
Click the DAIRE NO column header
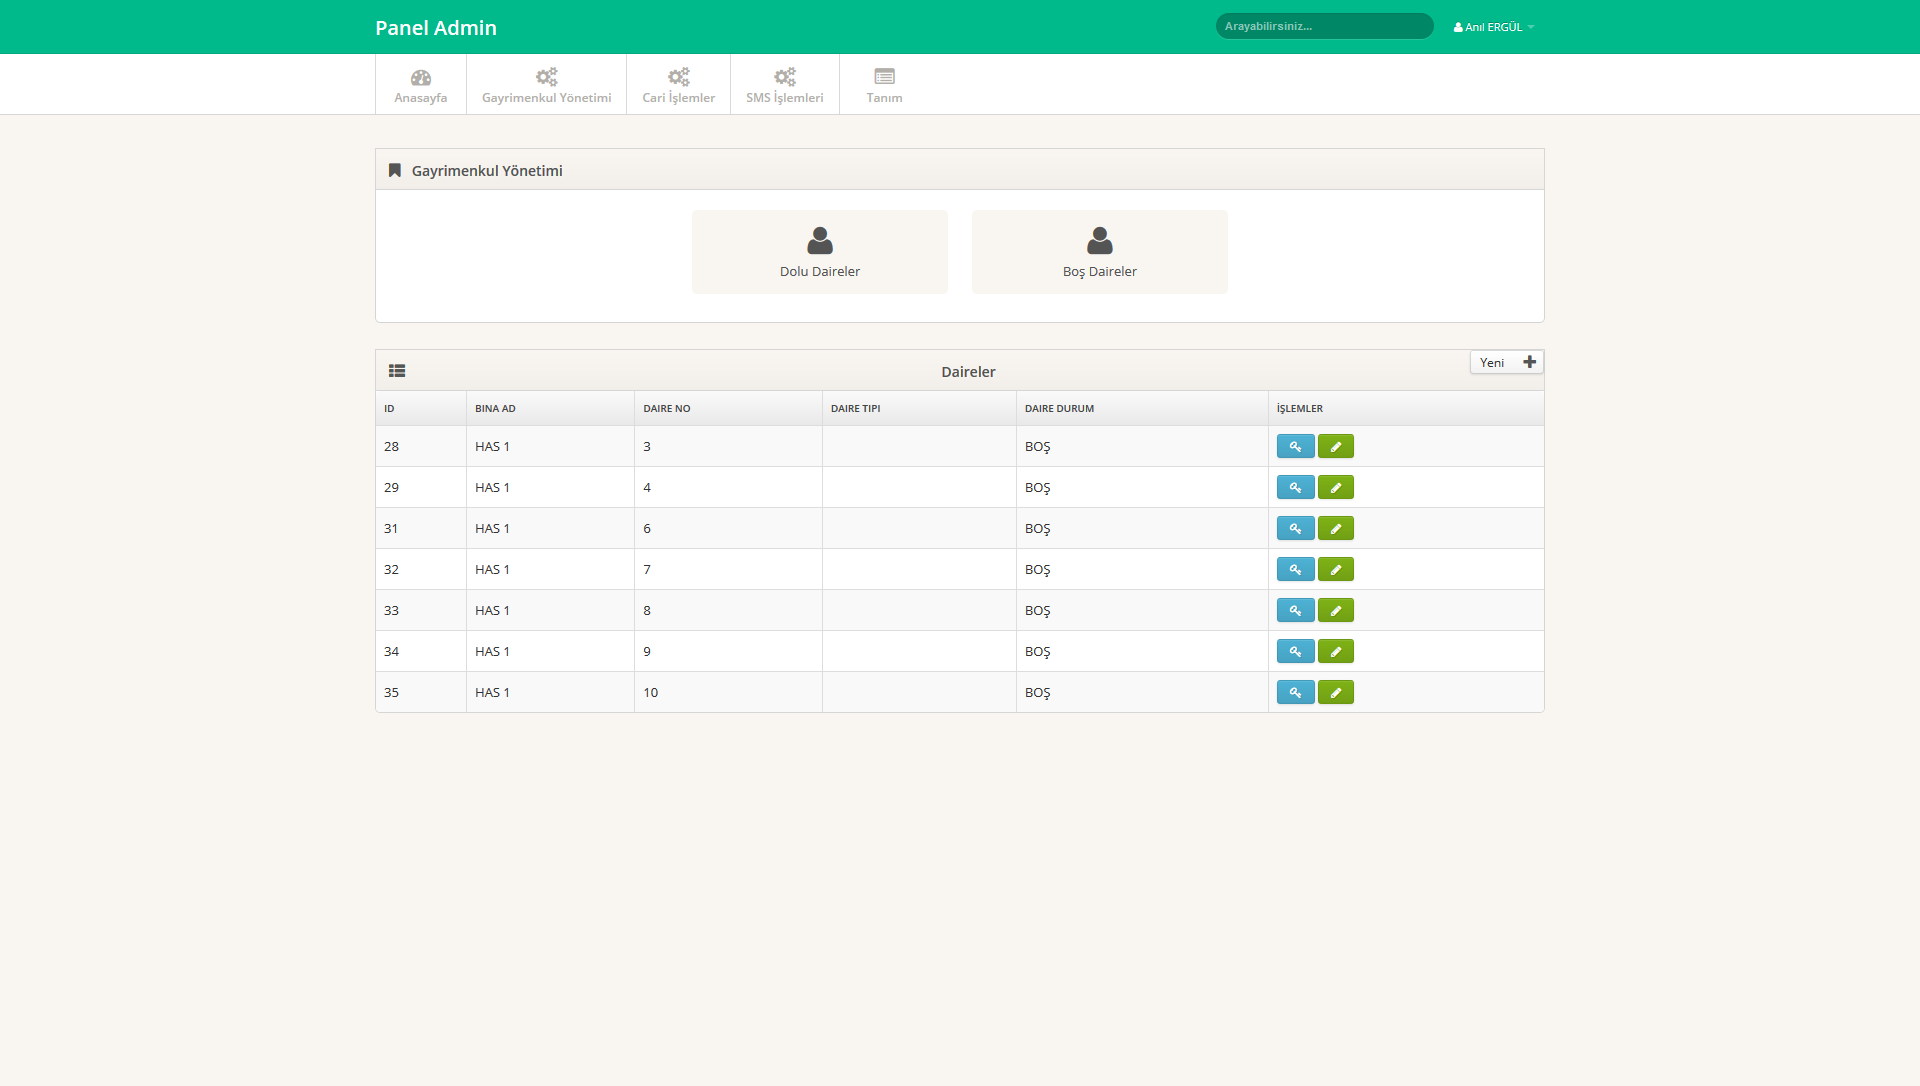[728, 408]
